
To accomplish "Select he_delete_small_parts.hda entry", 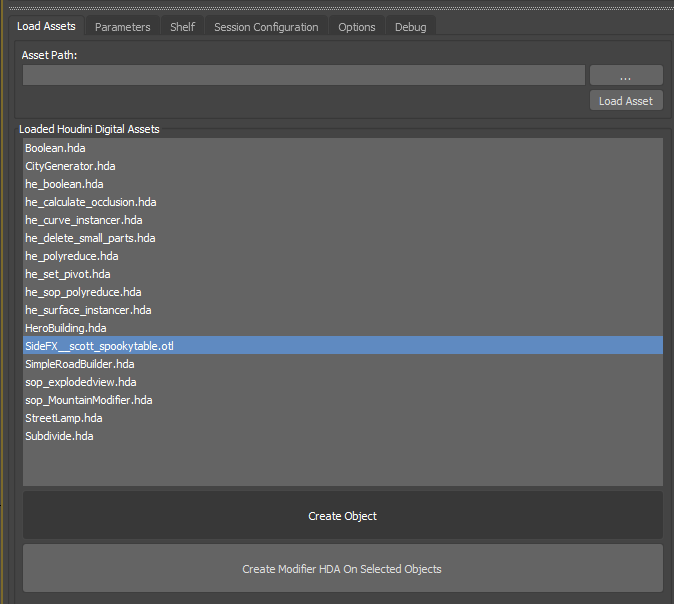I will coord(90,238).
